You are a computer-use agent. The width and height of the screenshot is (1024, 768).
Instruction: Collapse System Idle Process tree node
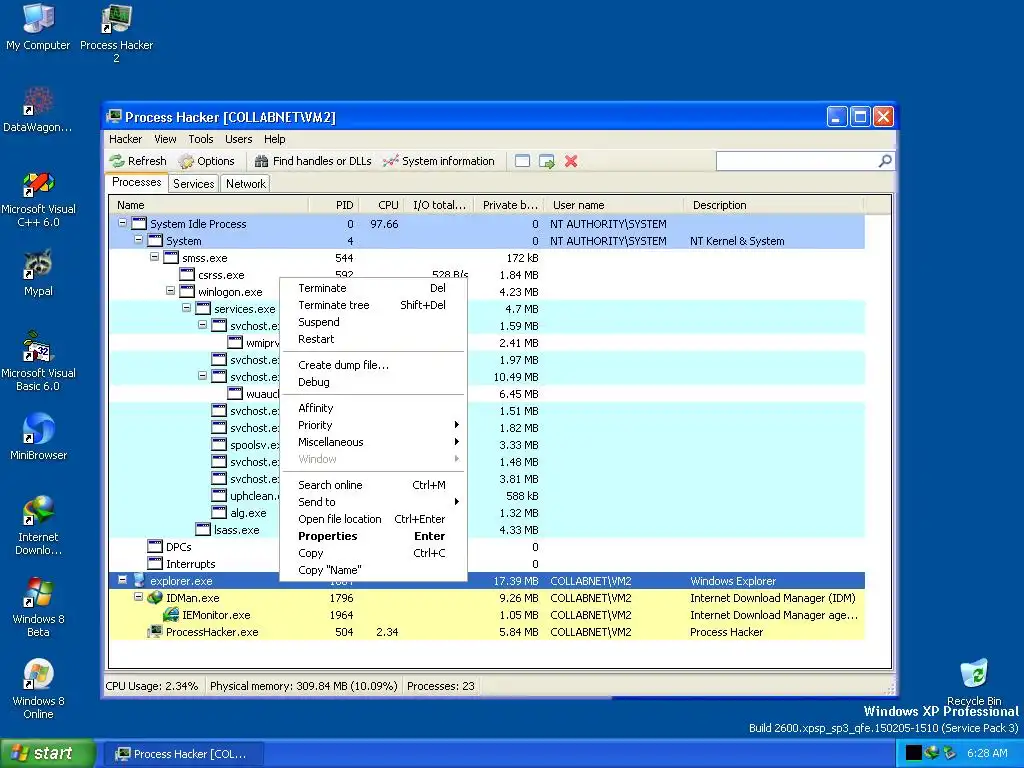(122, 223)
